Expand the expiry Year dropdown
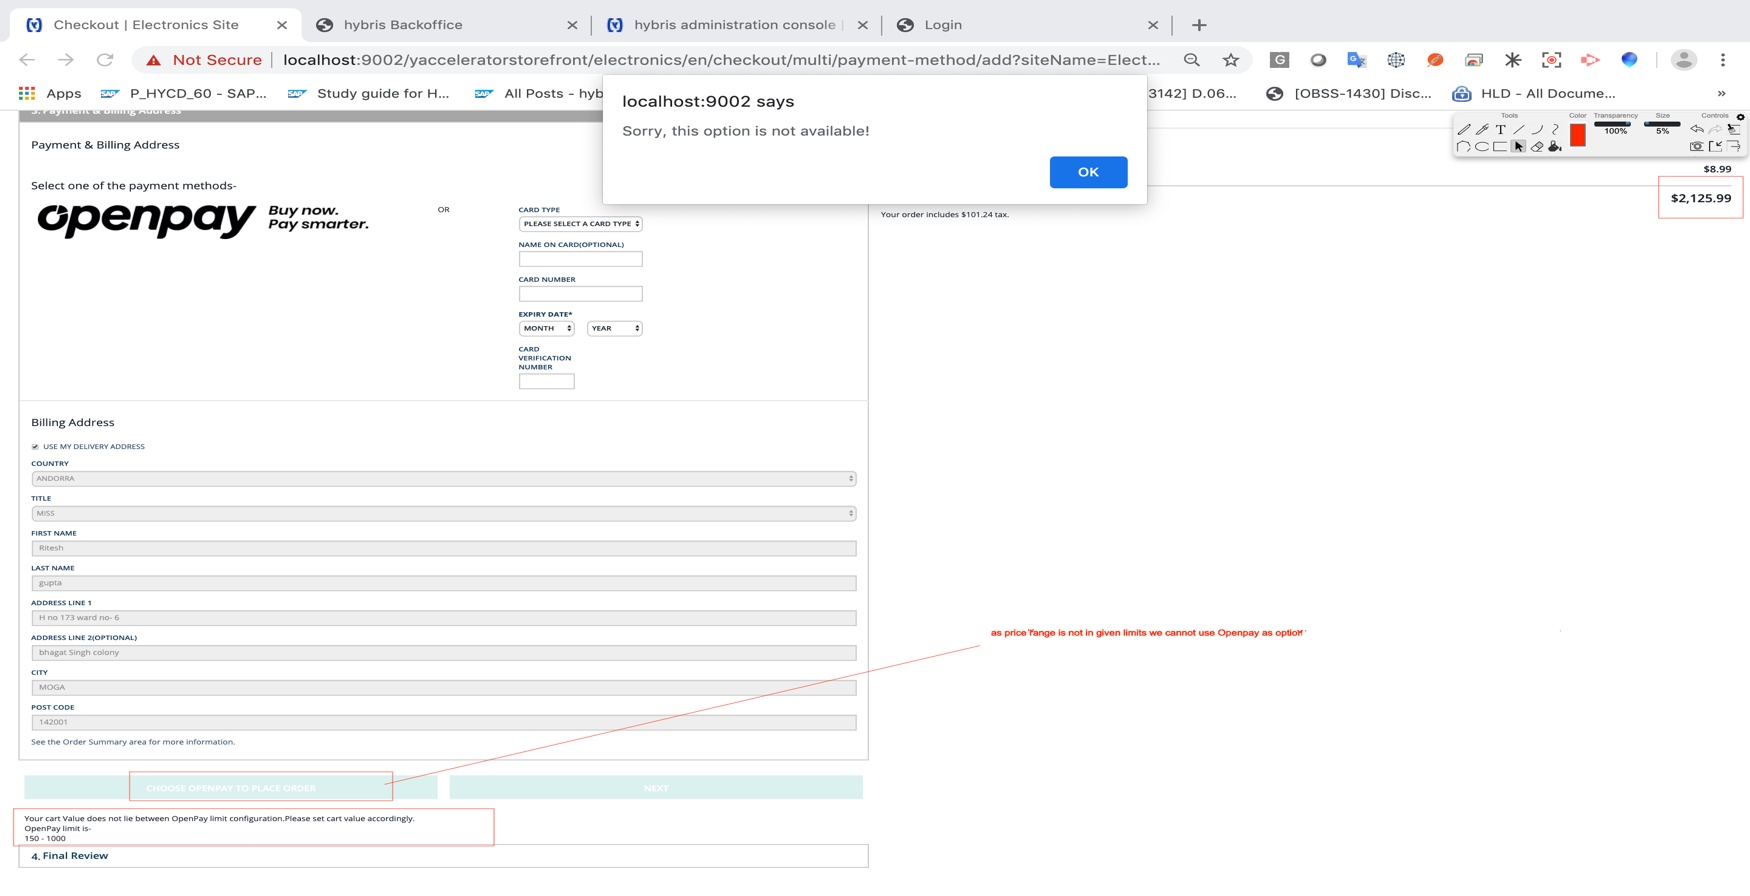 pyautogui.click(x=614, y=328)
